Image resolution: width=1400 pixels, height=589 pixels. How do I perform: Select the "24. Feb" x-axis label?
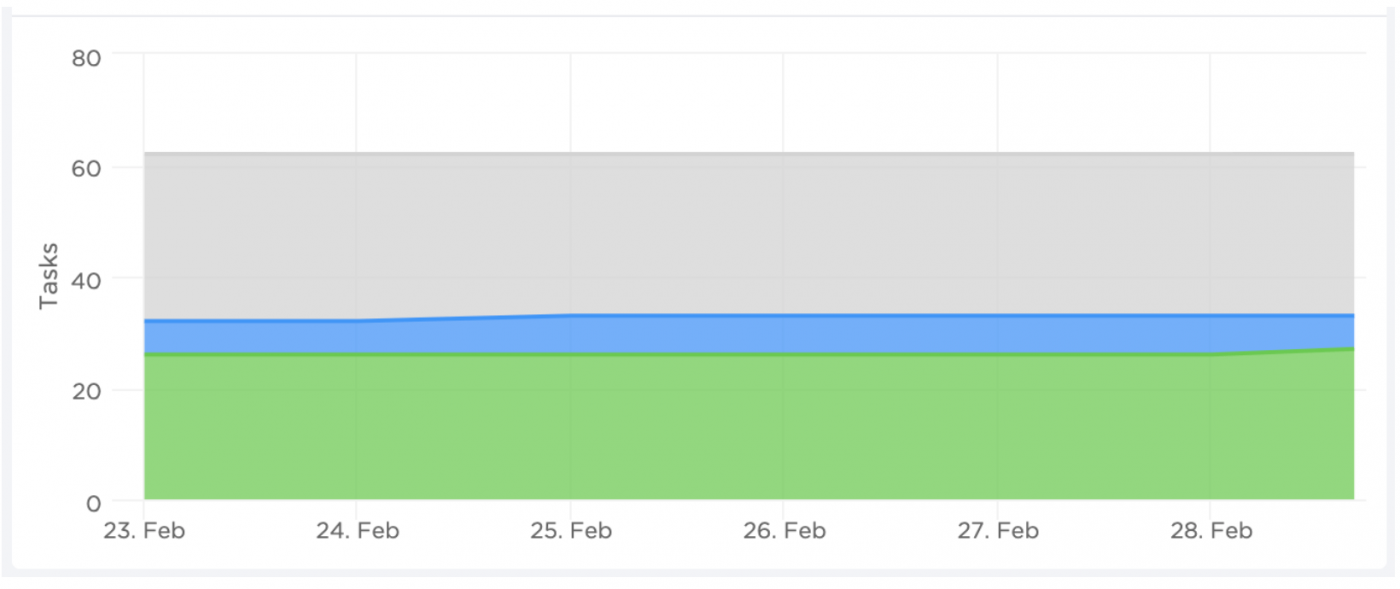pos(357,531)
